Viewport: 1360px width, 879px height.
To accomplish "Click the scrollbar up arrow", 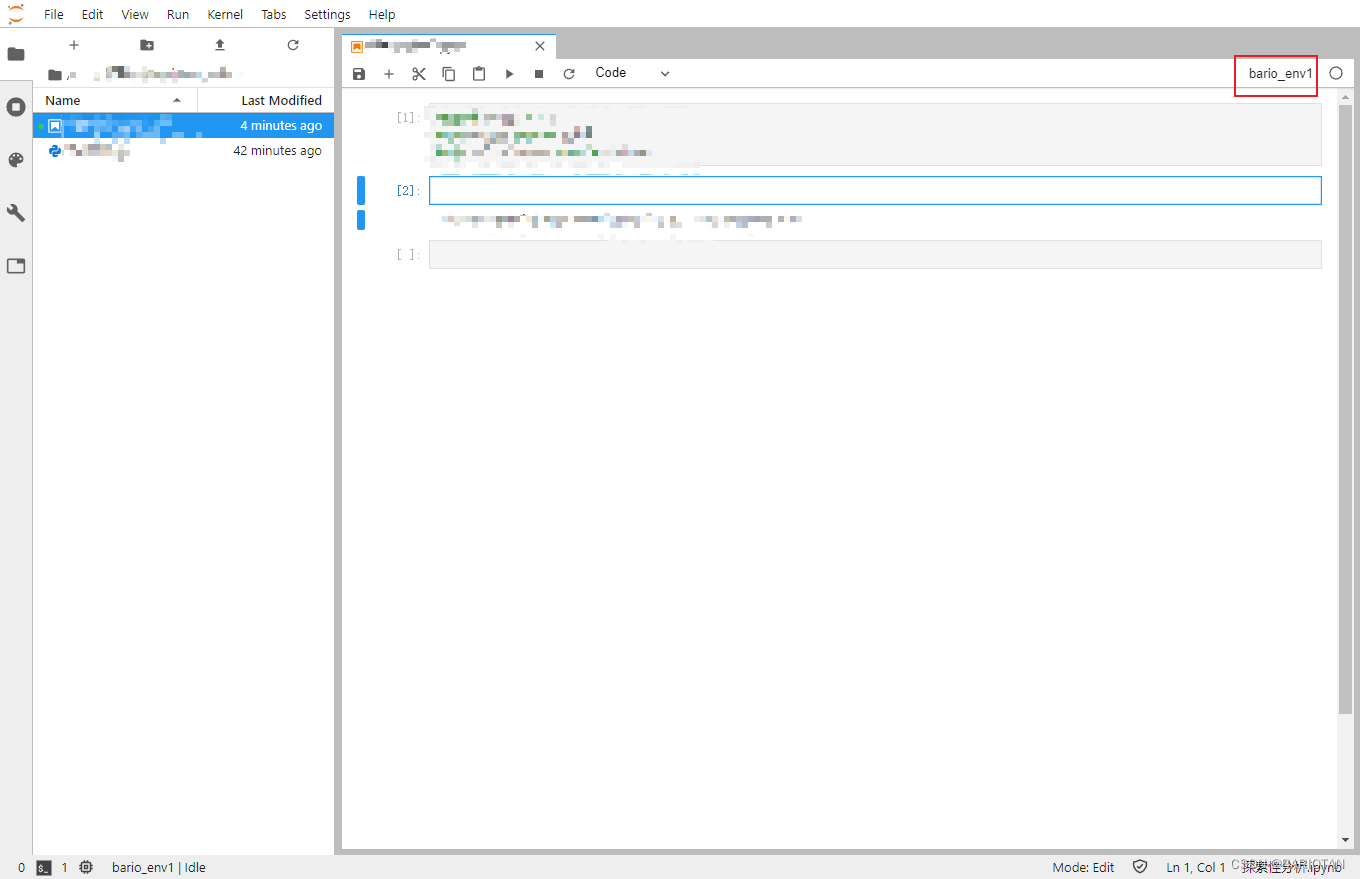I will (x=1345, y=95).
